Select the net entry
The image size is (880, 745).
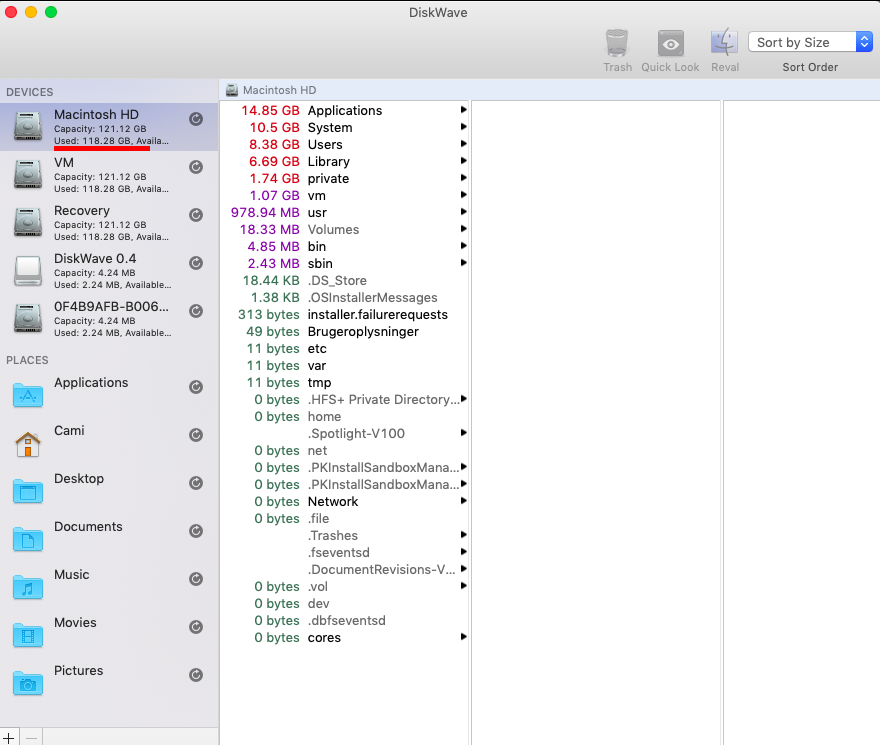click(345, 450)
